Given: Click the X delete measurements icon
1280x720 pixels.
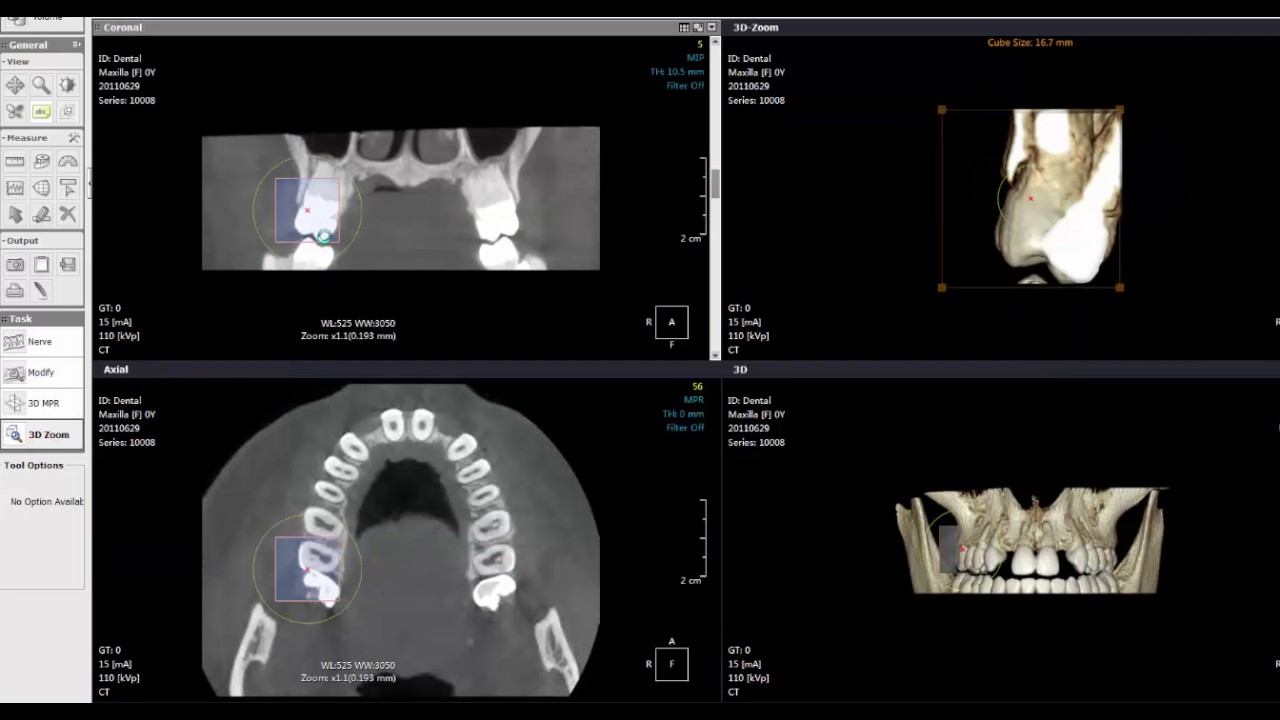Looking at the screenshot, I should pyautogui.click(x=67, y=215).
